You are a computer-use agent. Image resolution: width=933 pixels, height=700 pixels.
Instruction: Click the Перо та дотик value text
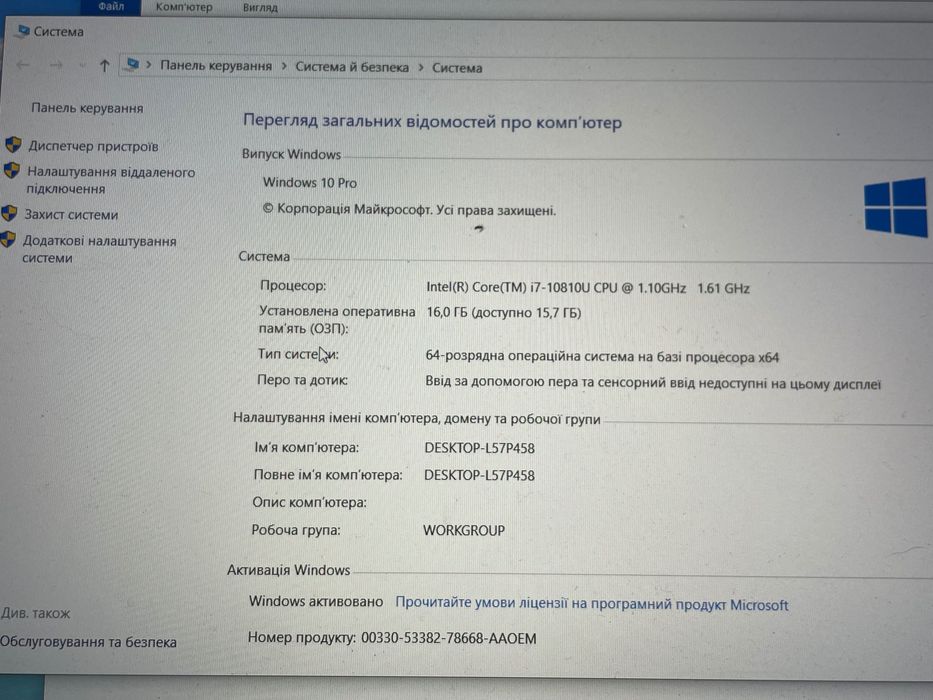click(x=653, y=383)
